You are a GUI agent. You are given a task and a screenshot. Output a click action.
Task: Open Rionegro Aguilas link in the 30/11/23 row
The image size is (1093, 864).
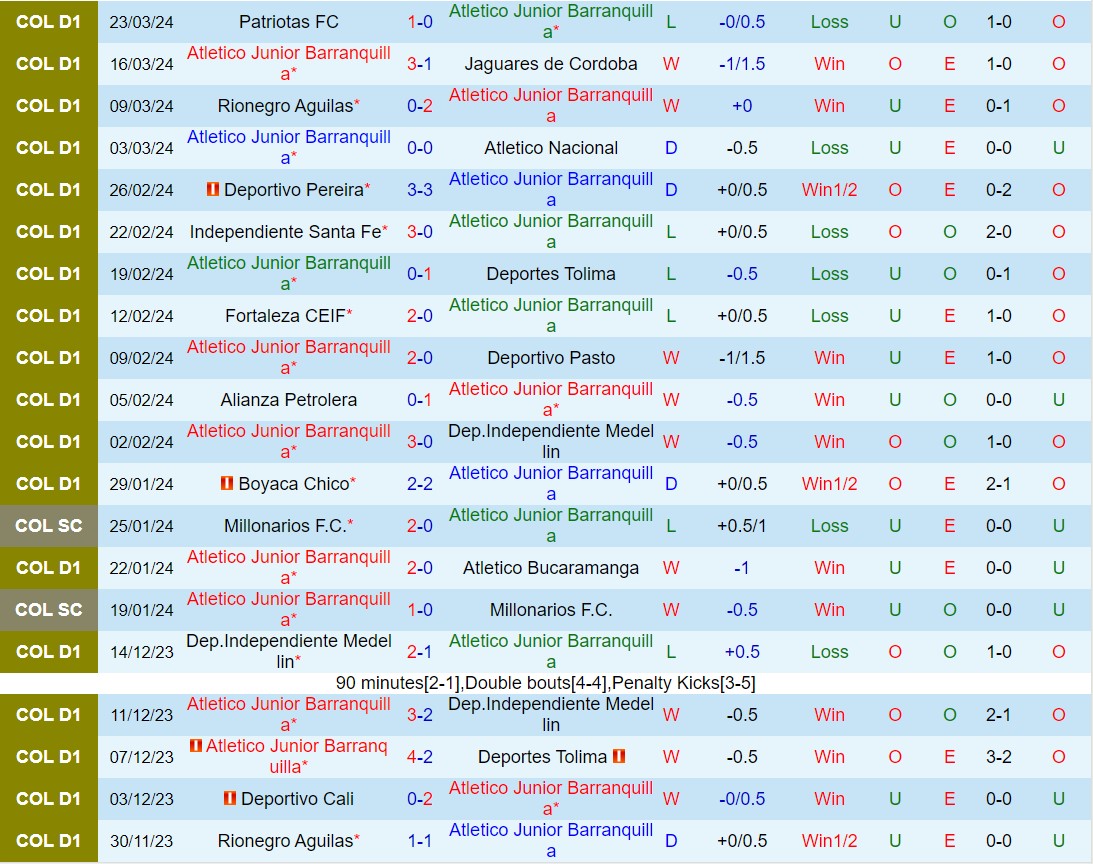click(285, 841)
